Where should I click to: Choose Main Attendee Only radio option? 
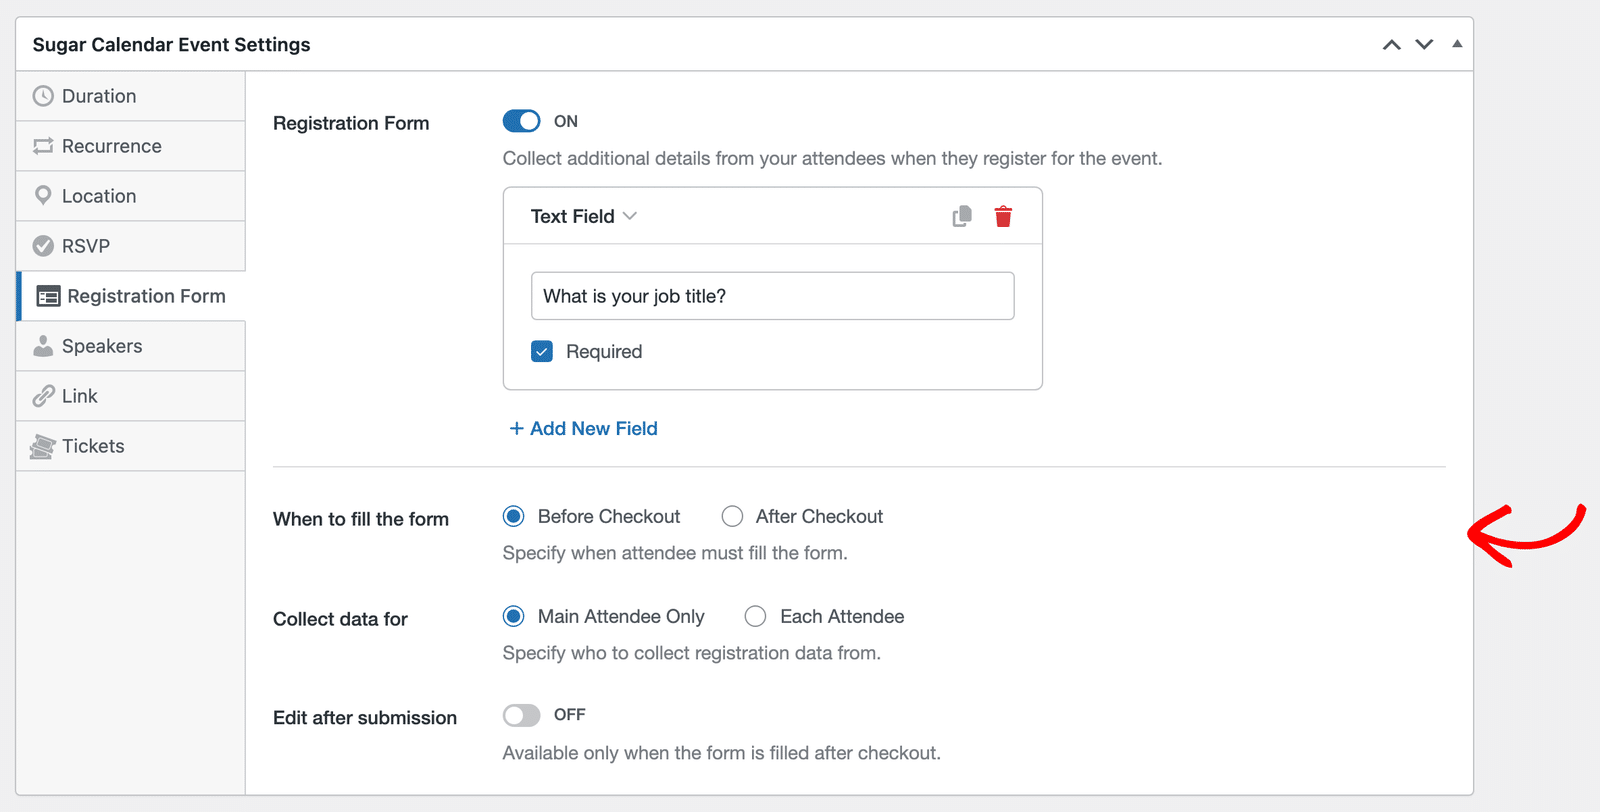(514, 616)
